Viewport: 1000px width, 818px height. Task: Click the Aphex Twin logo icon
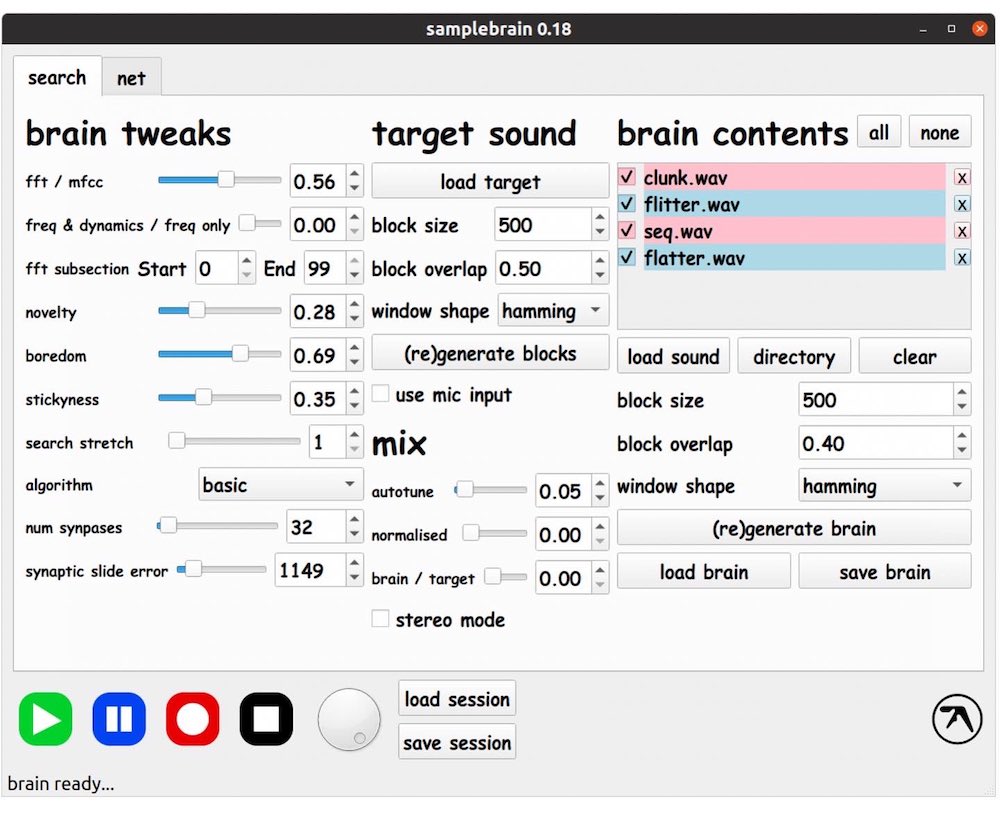956,719
